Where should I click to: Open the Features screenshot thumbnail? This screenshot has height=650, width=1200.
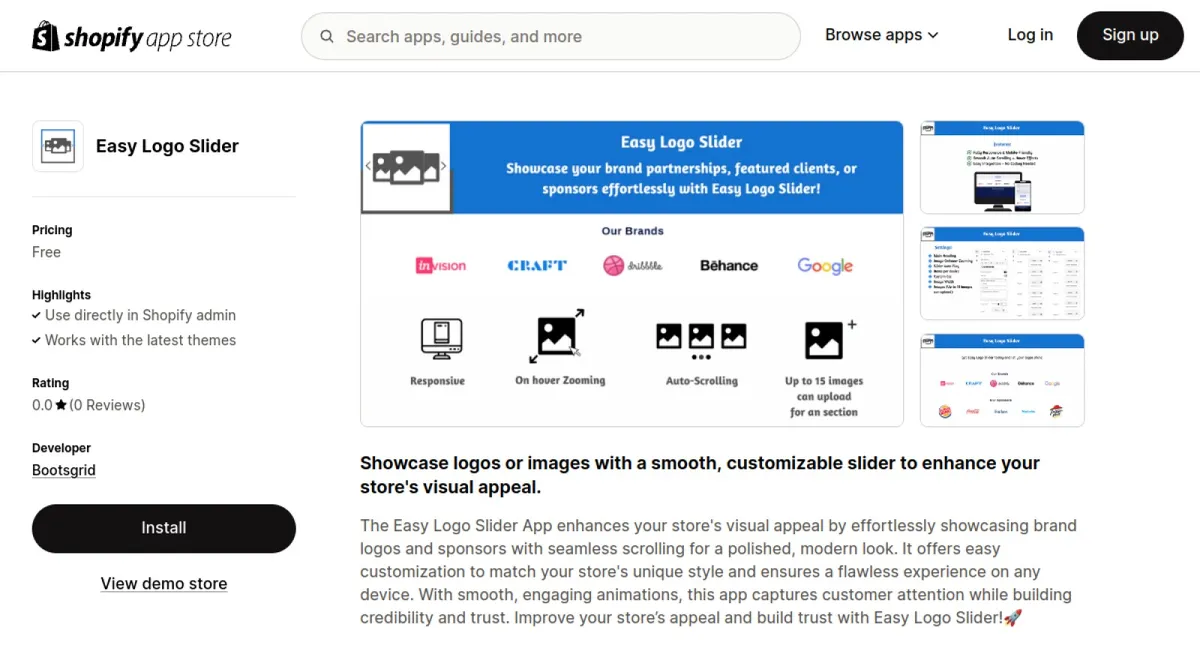coord(1002,167)
